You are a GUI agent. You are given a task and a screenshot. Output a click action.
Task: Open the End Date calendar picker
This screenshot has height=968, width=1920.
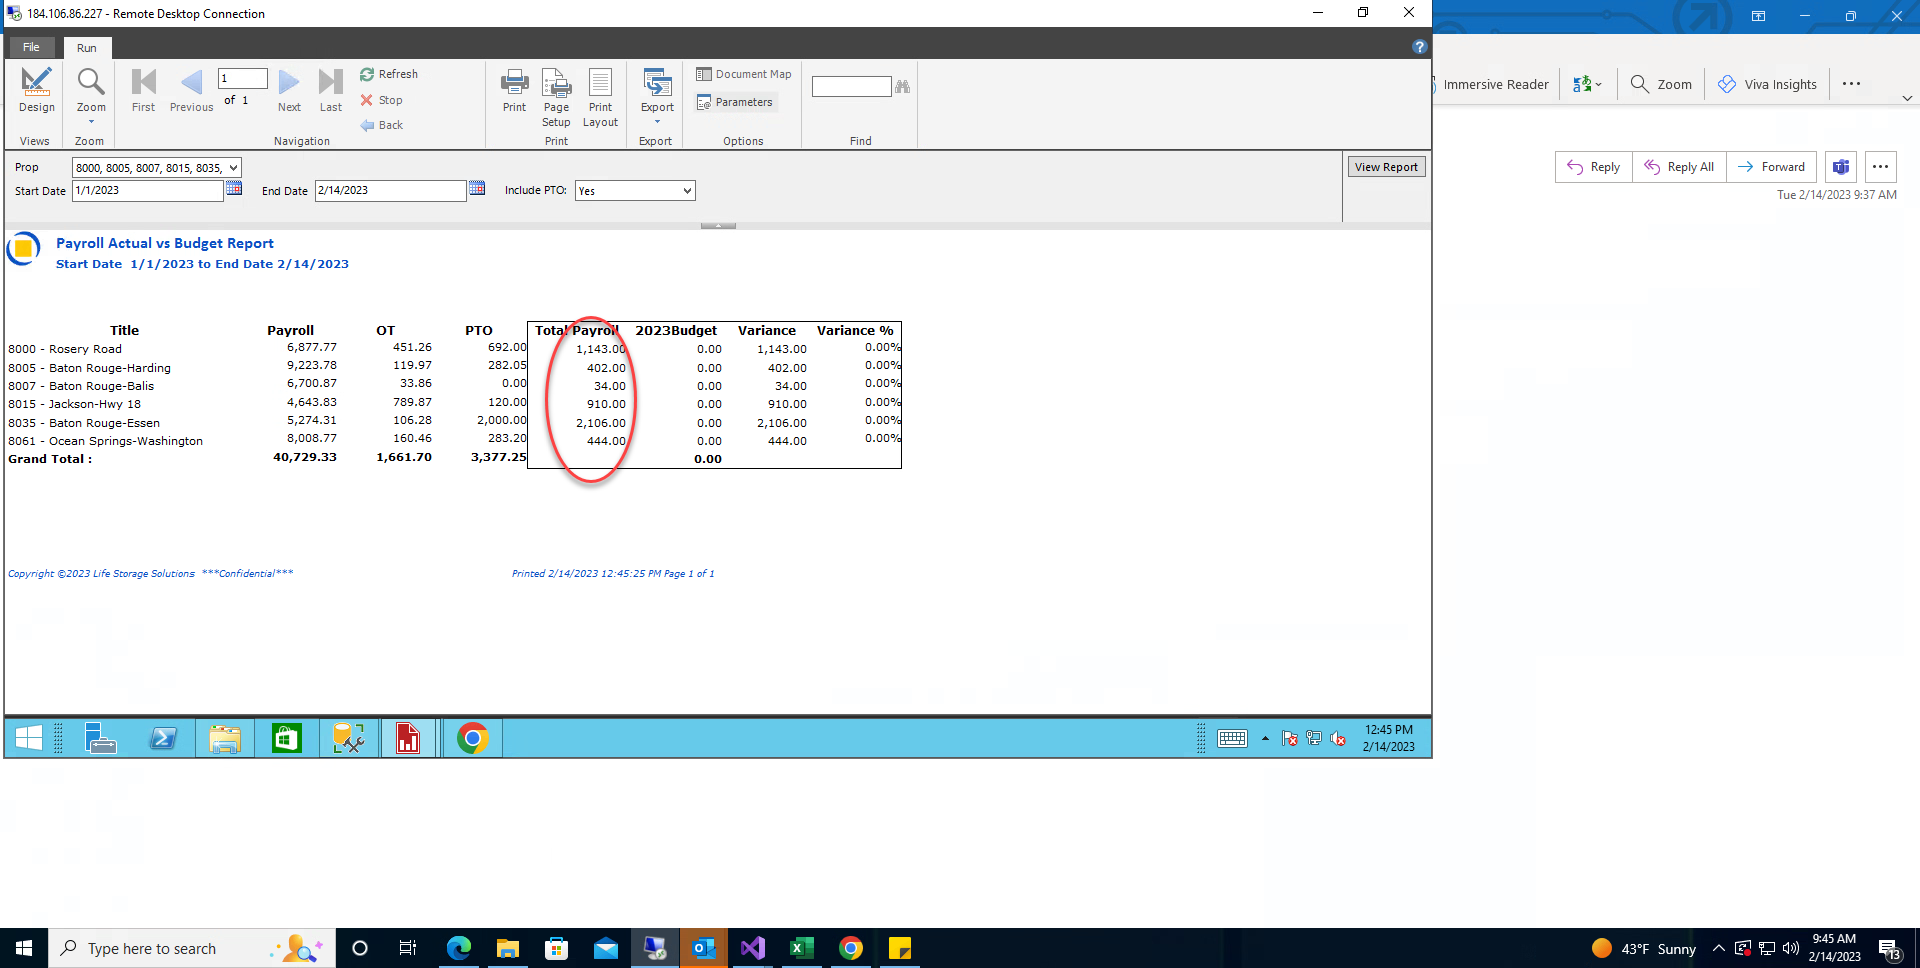coord(477,188)
